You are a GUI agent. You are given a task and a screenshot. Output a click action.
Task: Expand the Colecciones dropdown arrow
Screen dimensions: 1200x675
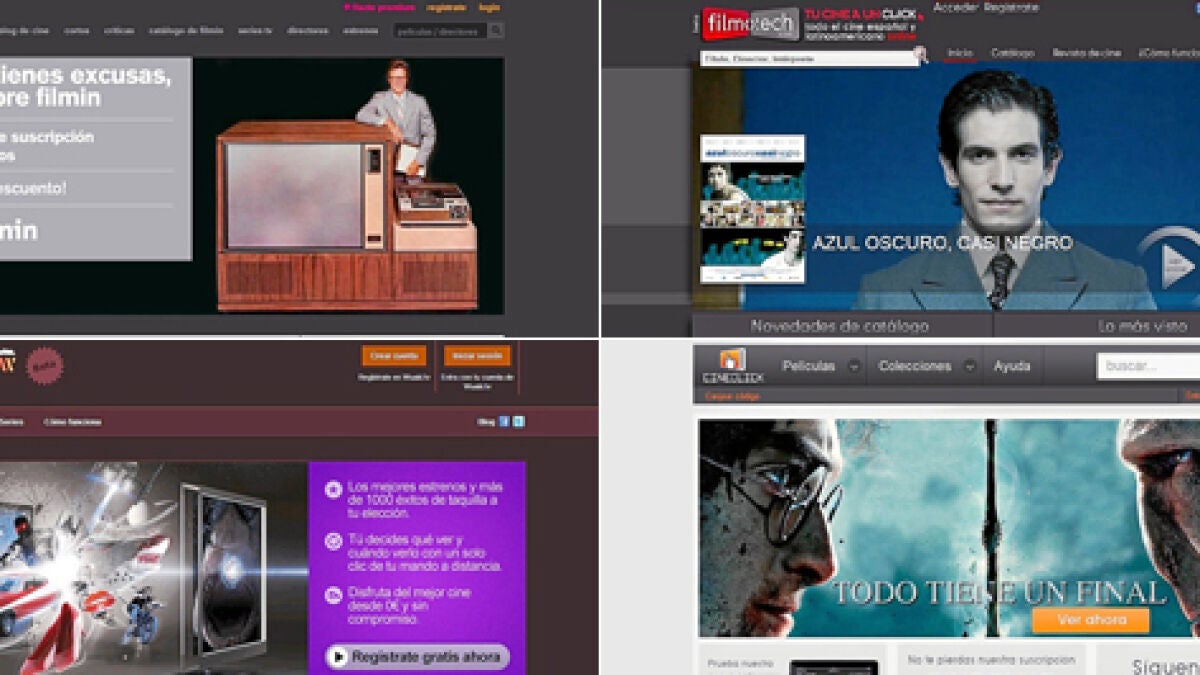click(x=970, y=367)
